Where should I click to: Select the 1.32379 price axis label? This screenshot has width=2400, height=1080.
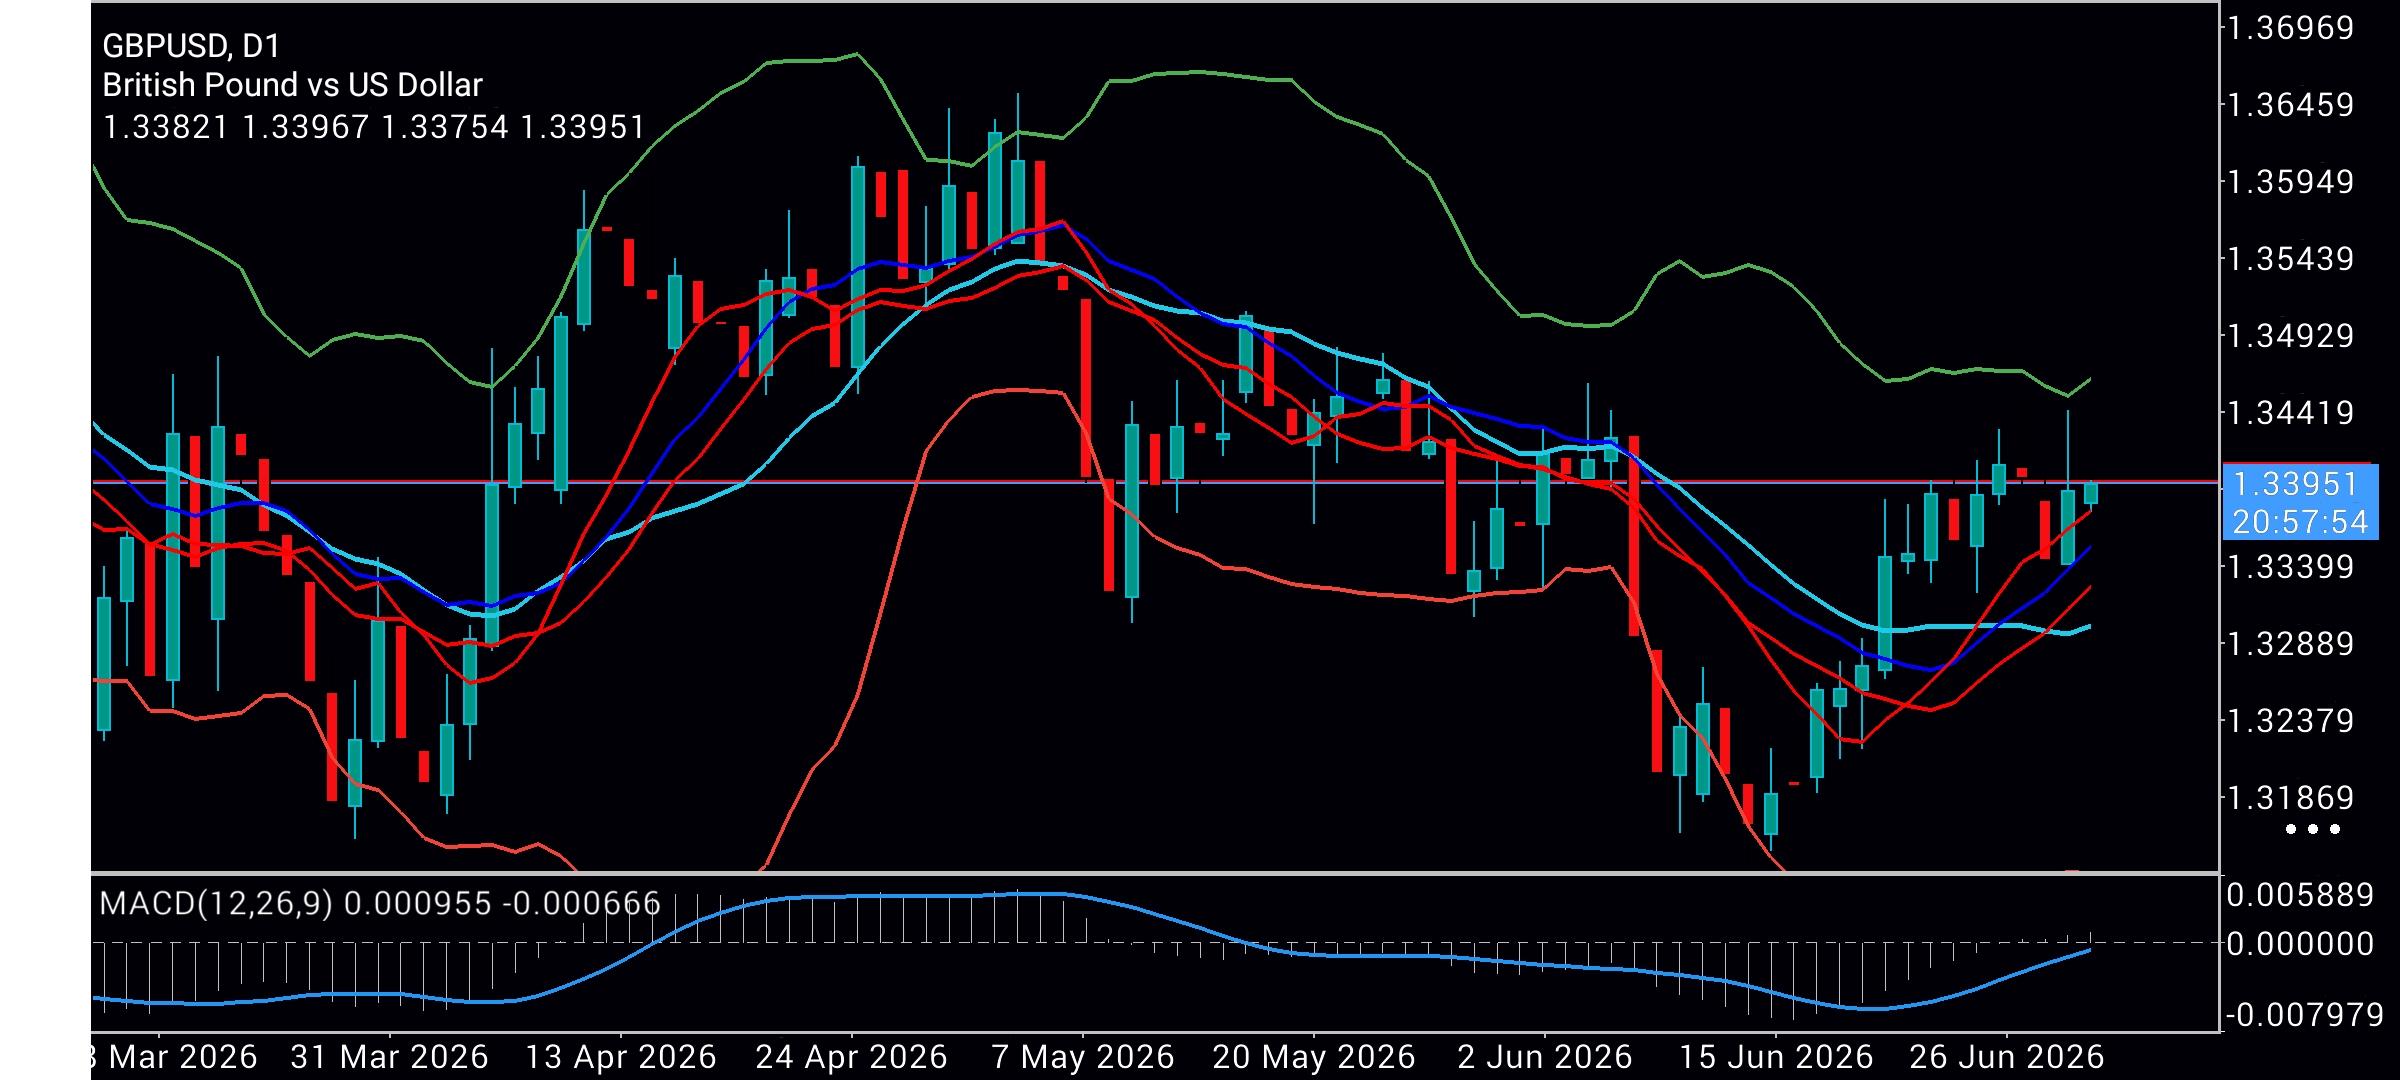[x=2290, y=720]
